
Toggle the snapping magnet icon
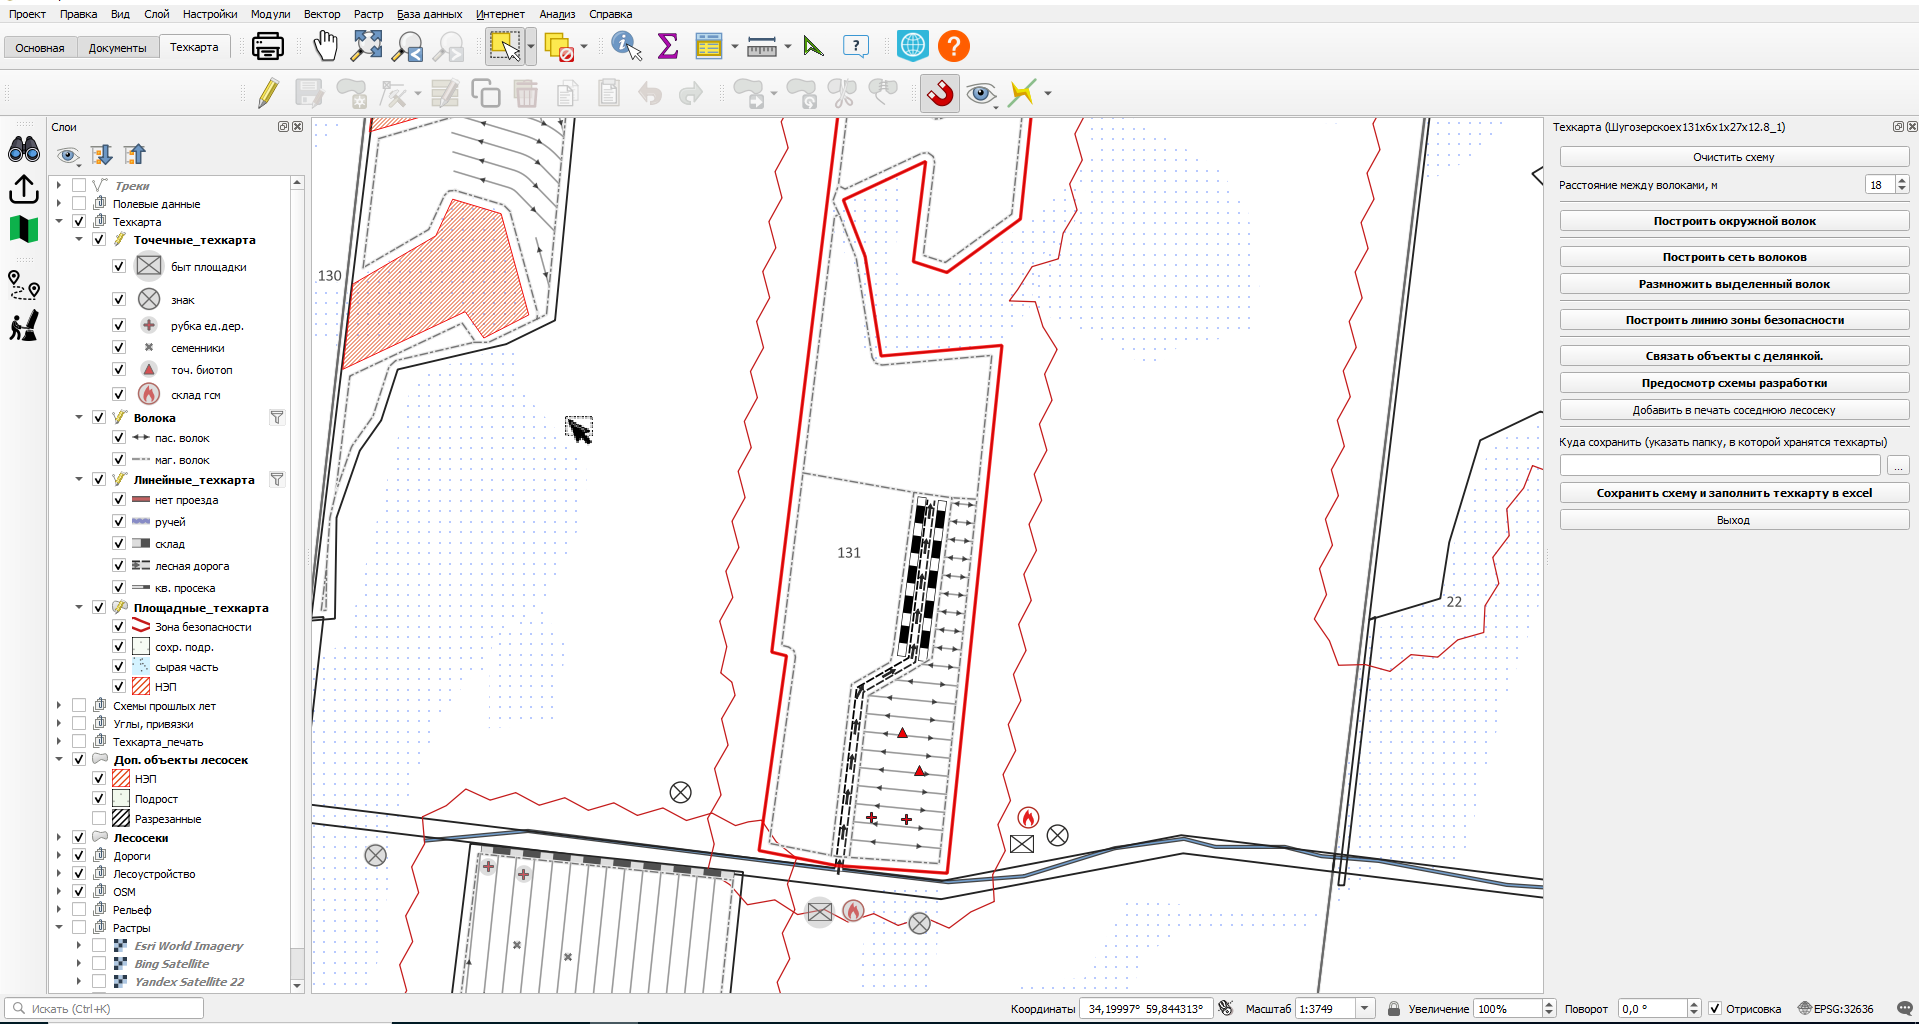click(940, 94)
